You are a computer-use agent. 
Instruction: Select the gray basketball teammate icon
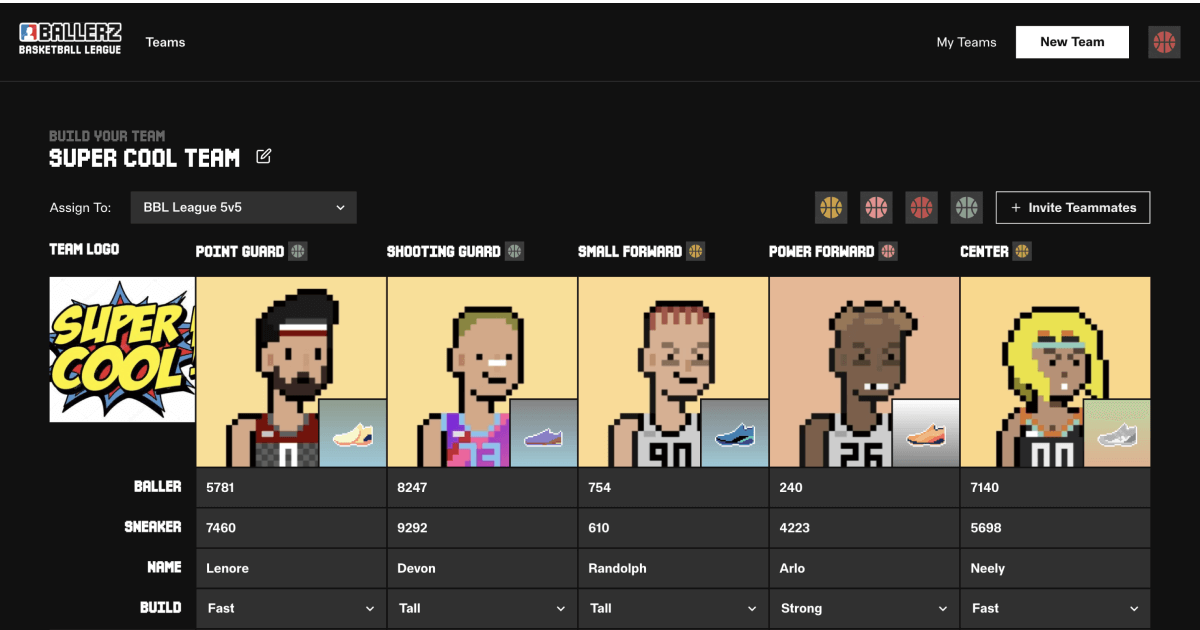point(966,208)
